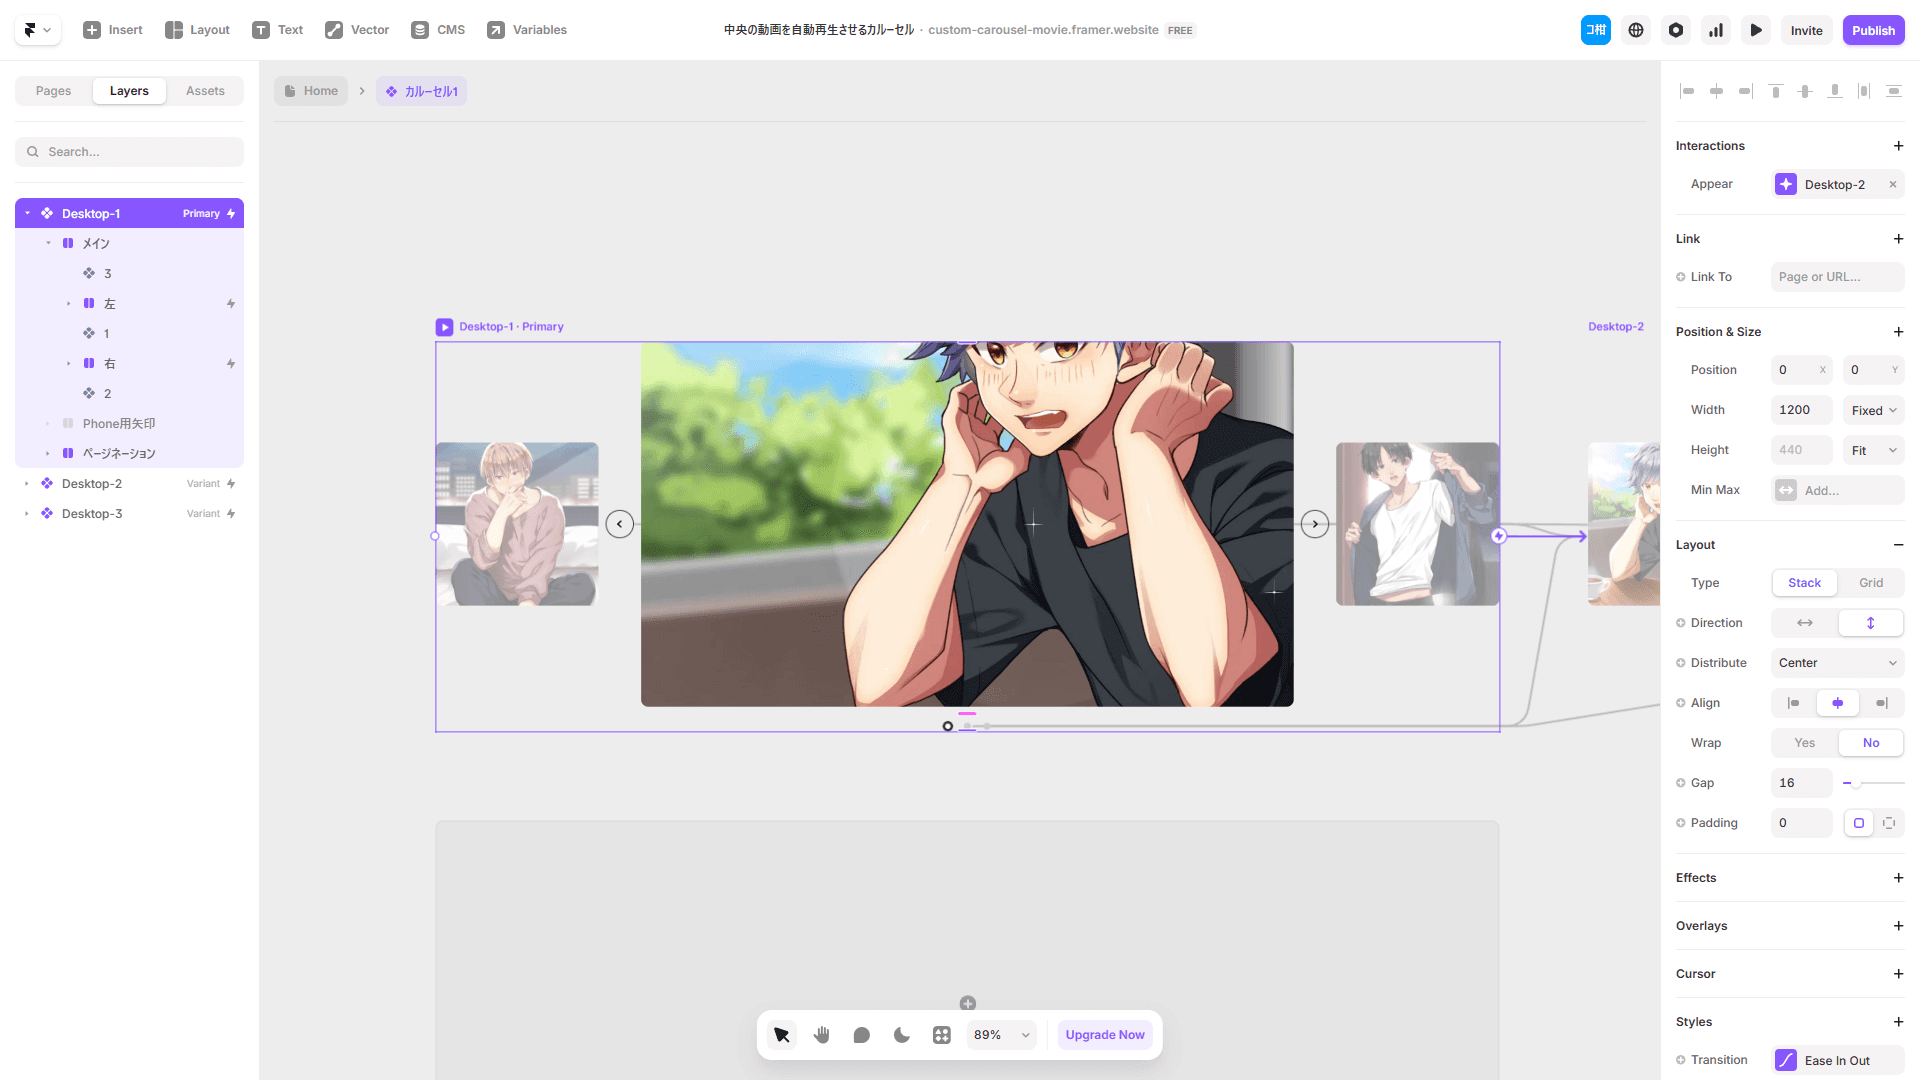1920x1080 pixels.
Task: Select the hand pan tool
Action: pyautogui.click(x=822, y=1035)
